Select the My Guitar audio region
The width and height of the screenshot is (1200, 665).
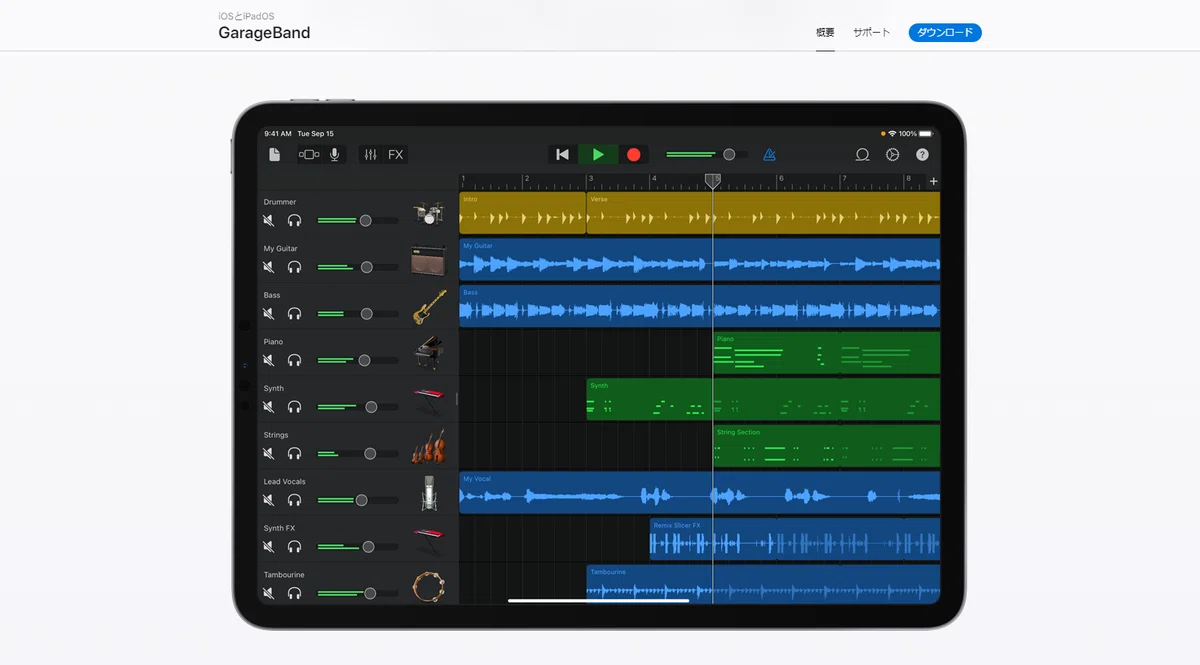[x=700, y=260]
